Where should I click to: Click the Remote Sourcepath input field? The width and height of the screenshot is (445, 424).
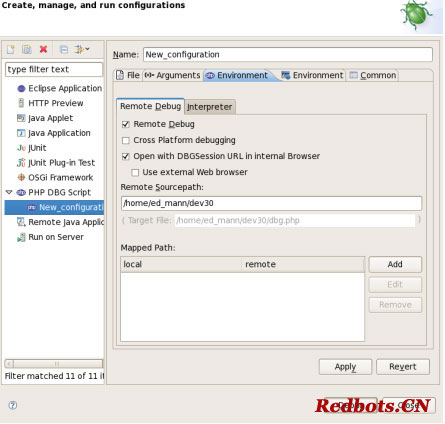pos(271,203)
